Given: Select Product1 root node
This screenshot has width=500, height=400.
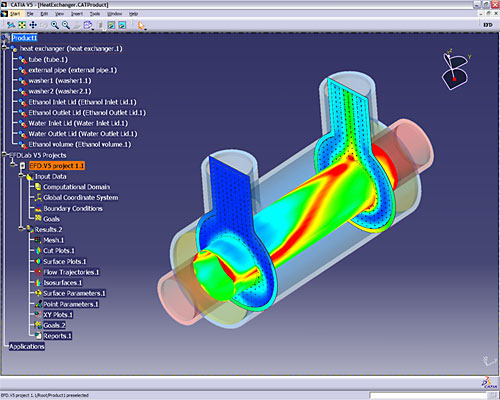Looking at the screenshot, I should [x=24, y=38].
